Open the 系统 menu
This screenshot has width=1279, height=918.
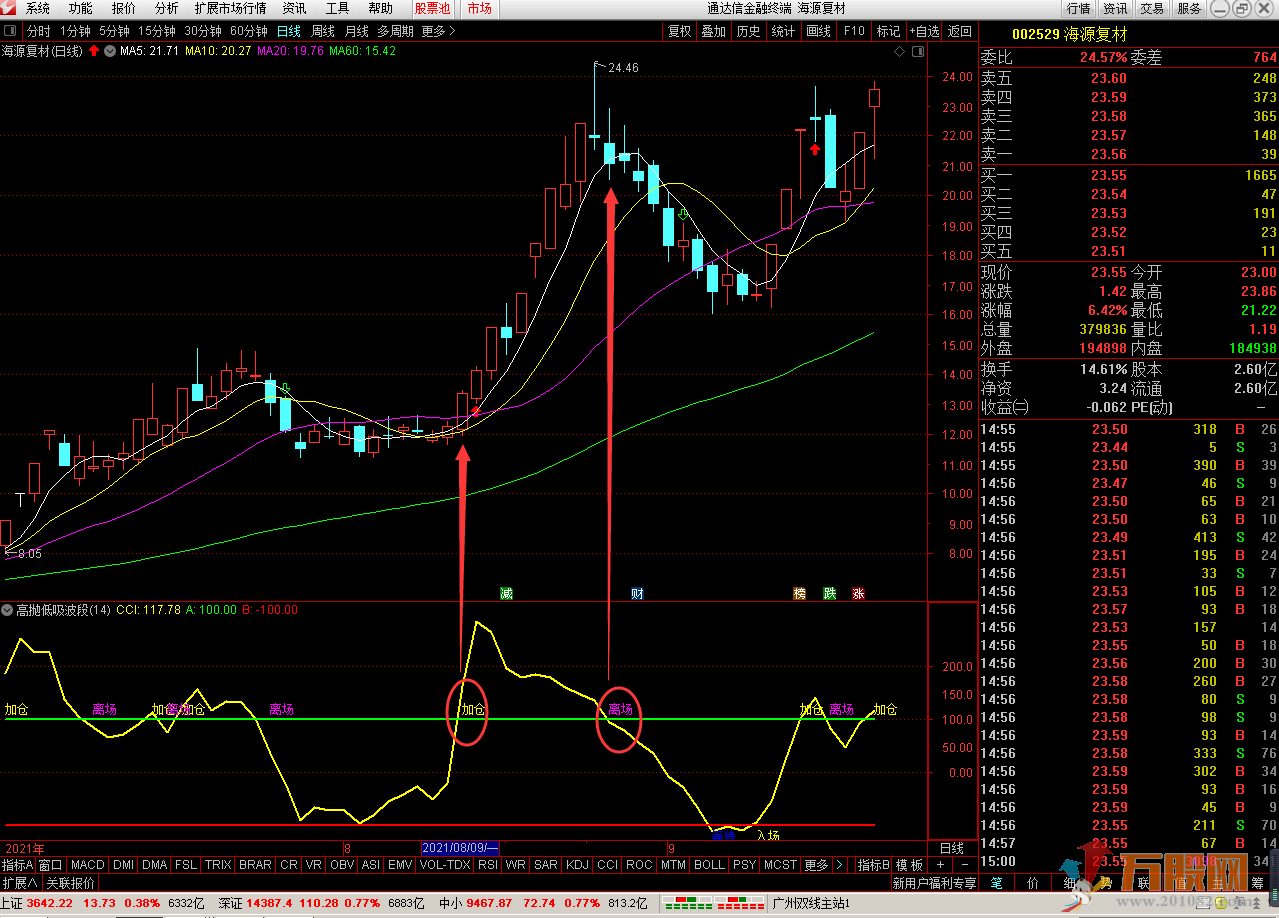click(x=38, y=8)
